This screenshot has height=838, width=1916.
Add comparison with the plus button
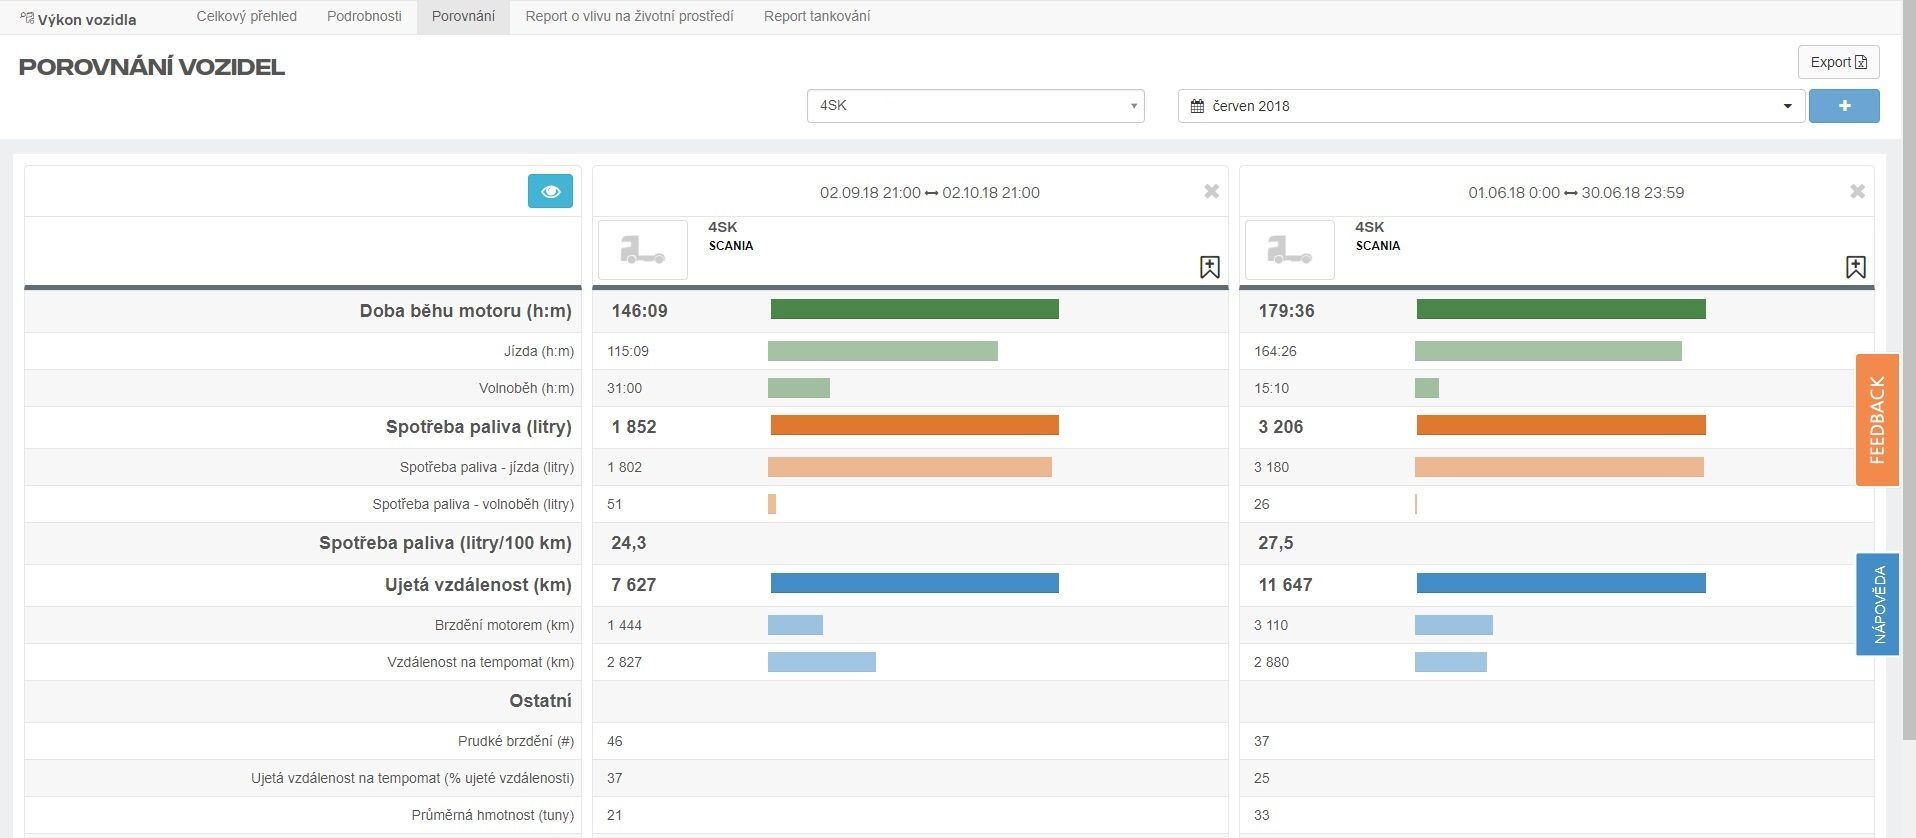1844,106
